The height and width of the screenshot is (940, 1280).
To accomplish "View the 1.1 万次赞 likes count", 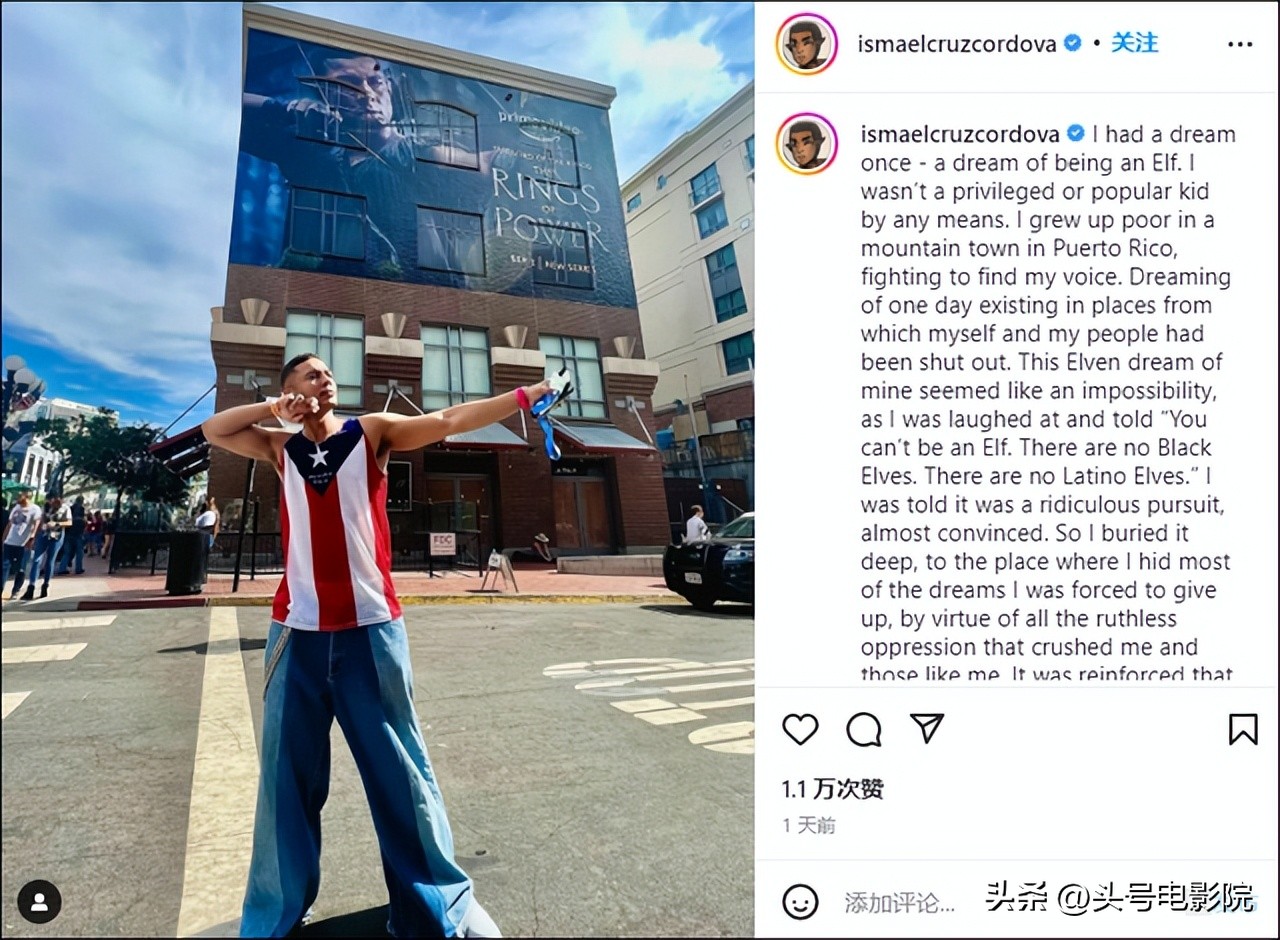I will (x=833, y=789).
